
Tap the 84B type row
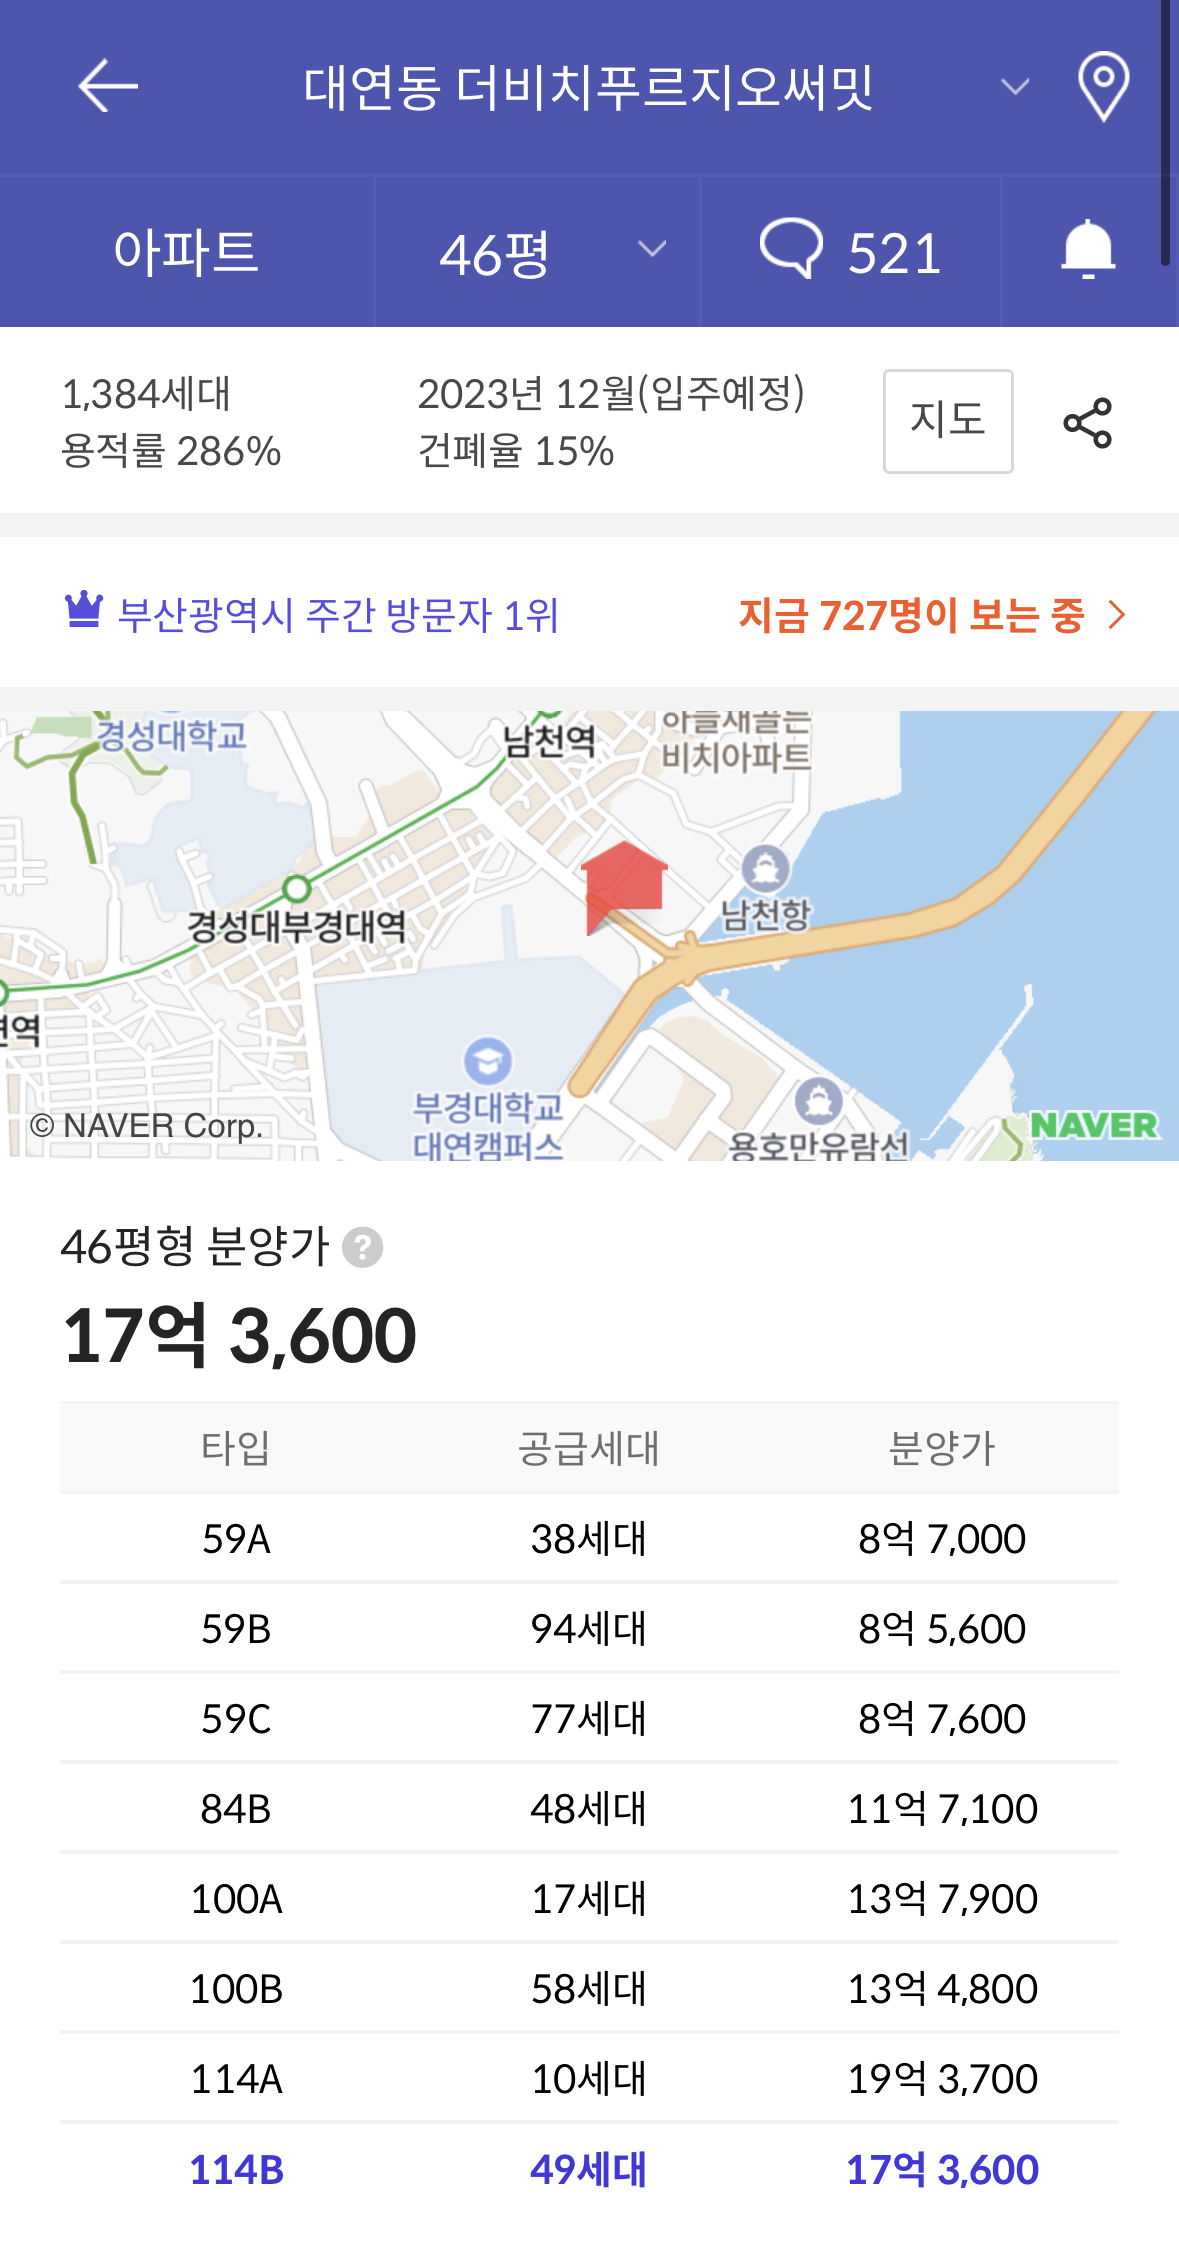(x=588, y=1808)
